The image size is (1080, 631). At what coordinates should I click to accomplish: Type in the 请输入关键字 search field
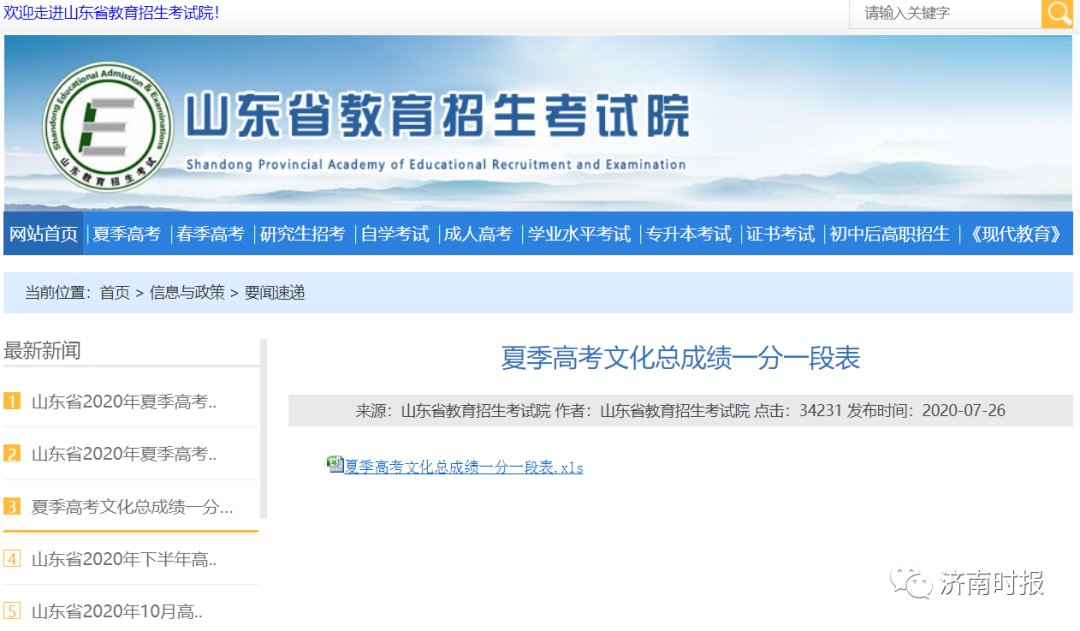coord(944,13)
